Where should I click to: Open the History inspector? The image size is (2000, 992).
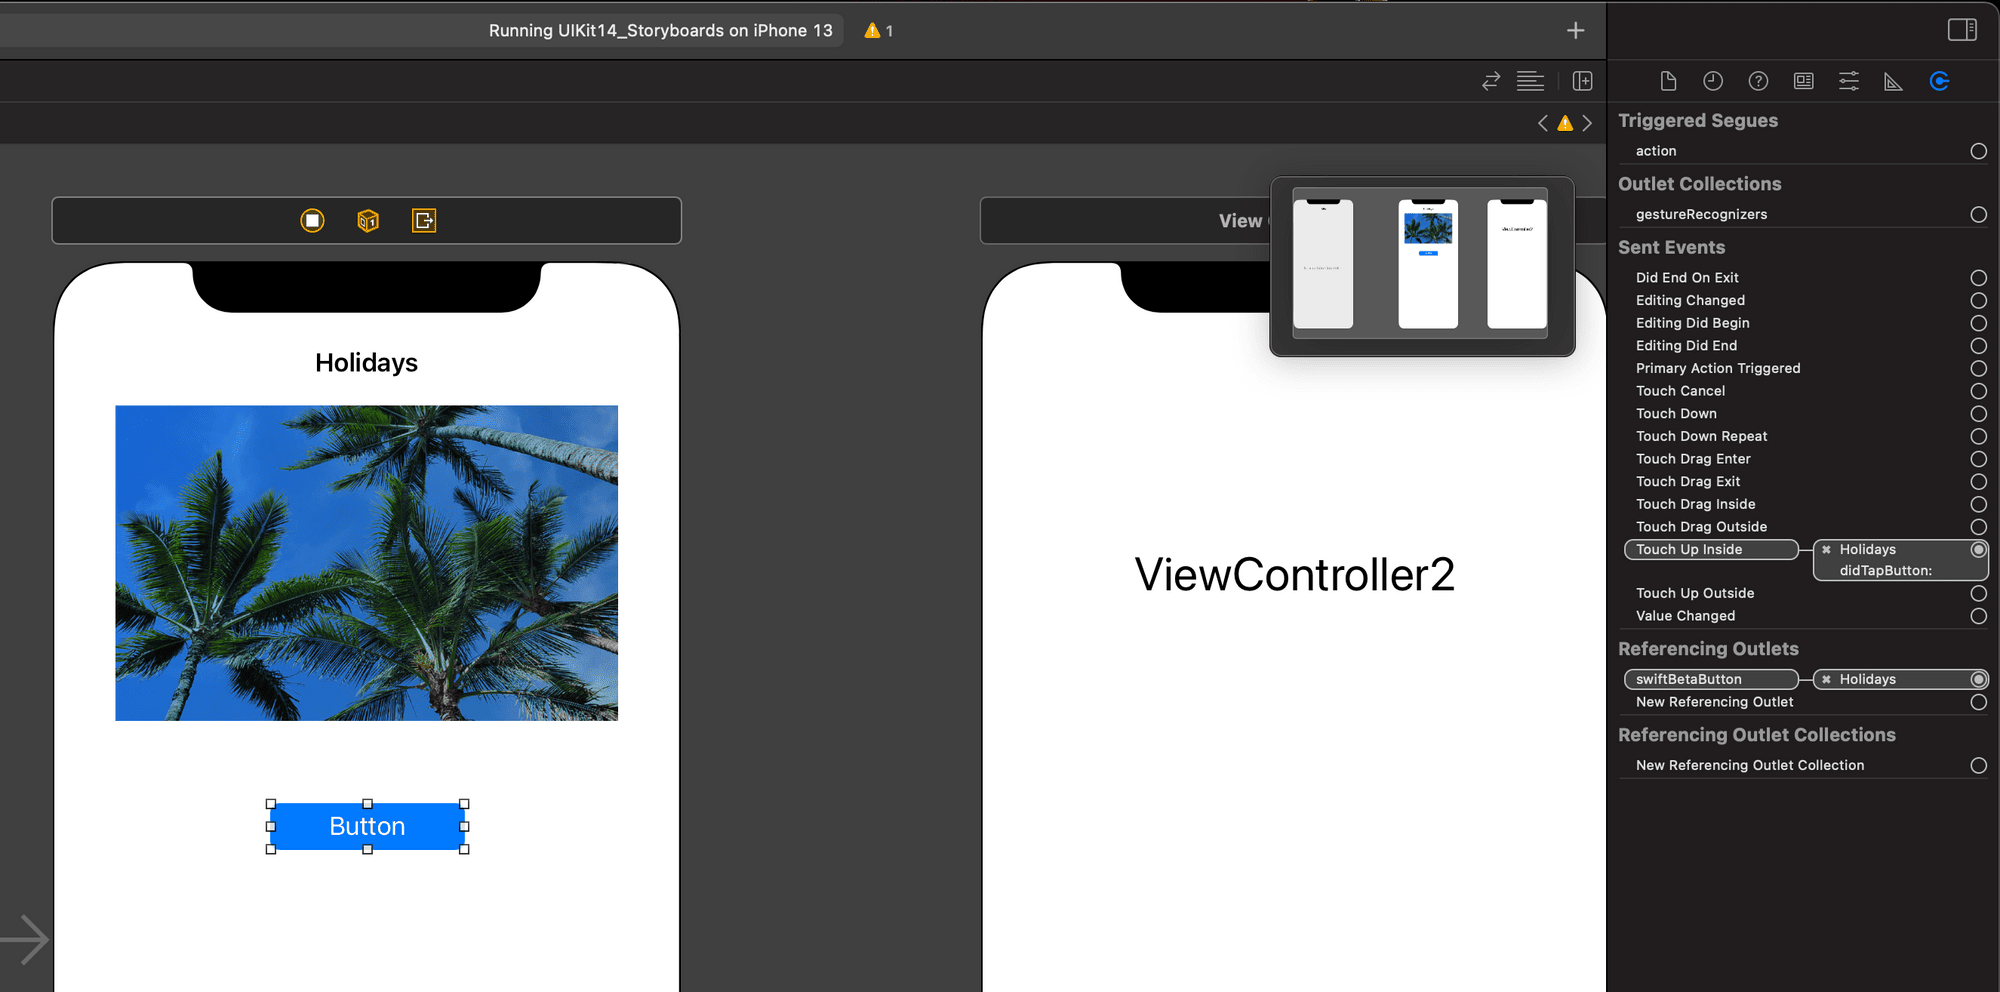(1713, 81)
